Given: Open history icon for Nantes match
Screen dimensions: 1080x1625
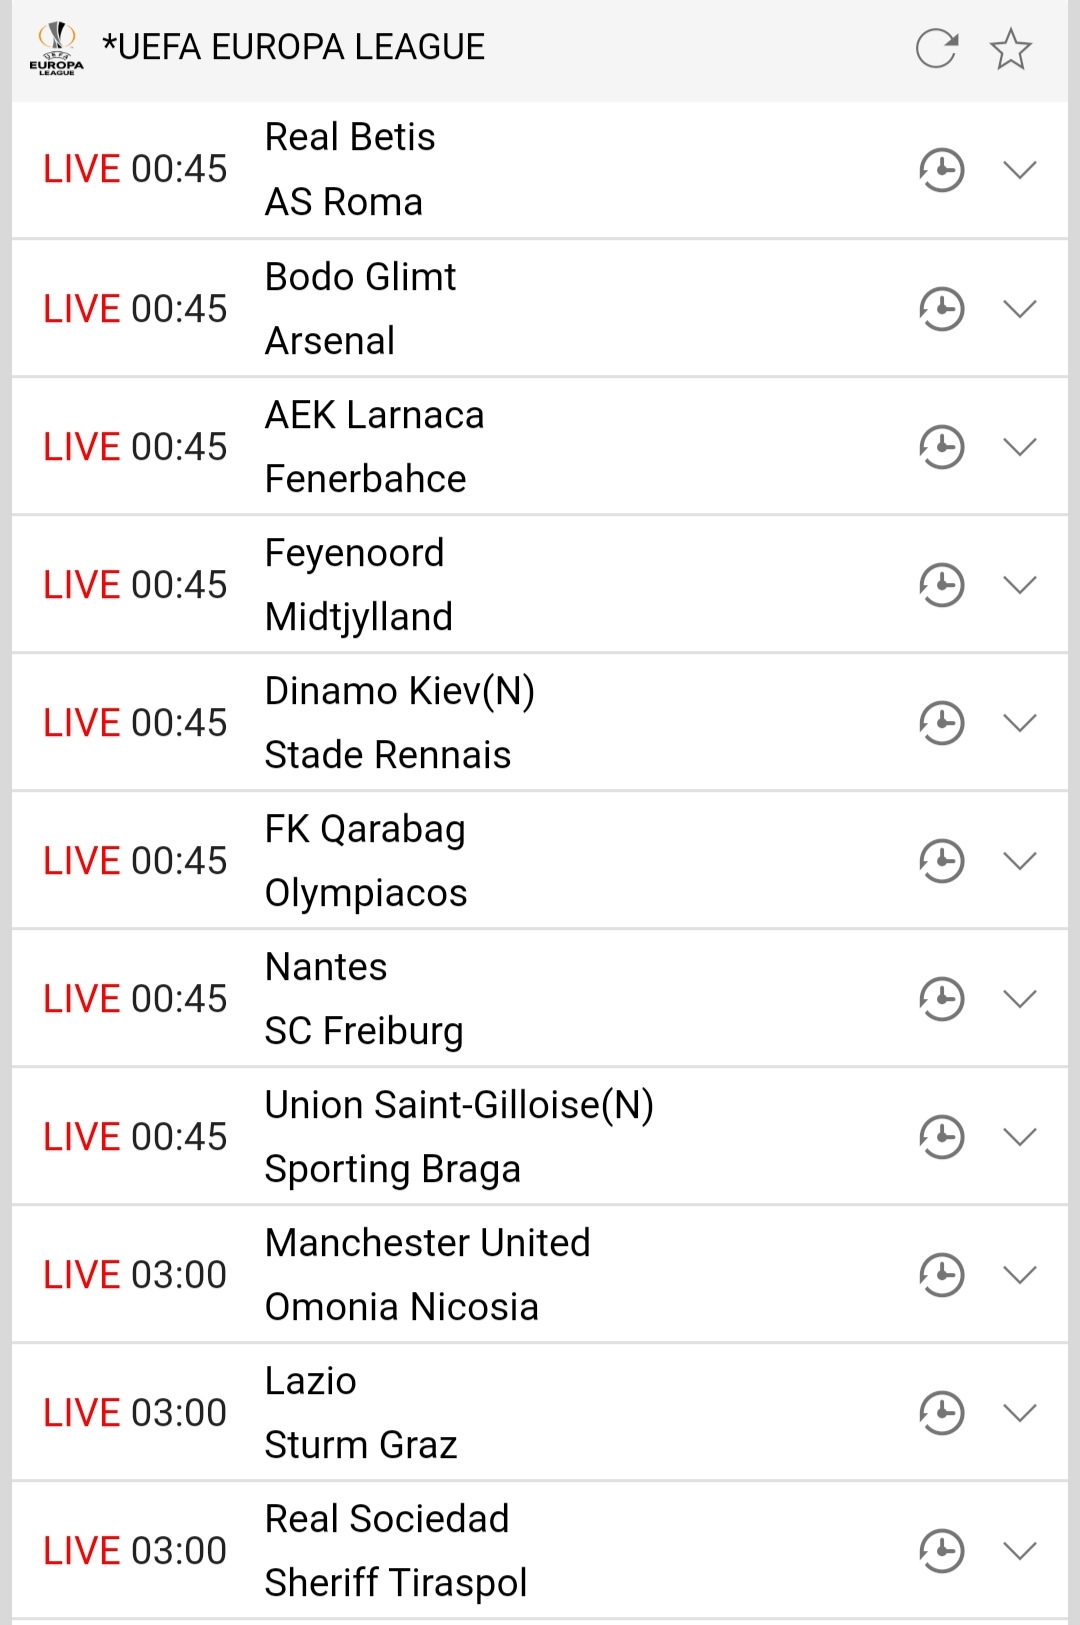Looking at the screenshot, I should [x=941, y=998].
